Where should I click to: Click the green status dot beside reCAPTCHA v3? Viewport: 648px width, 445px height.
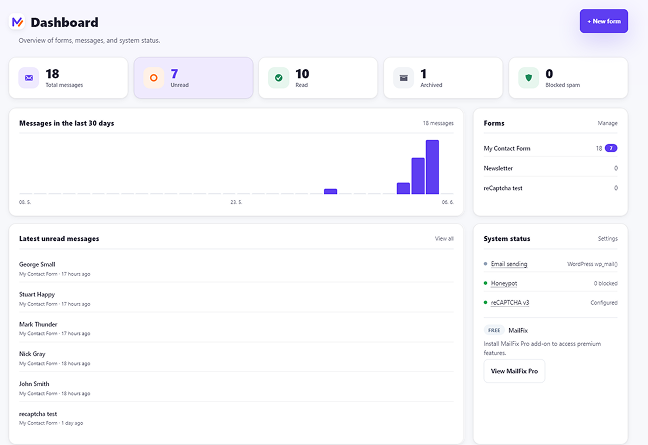point(485,302)
